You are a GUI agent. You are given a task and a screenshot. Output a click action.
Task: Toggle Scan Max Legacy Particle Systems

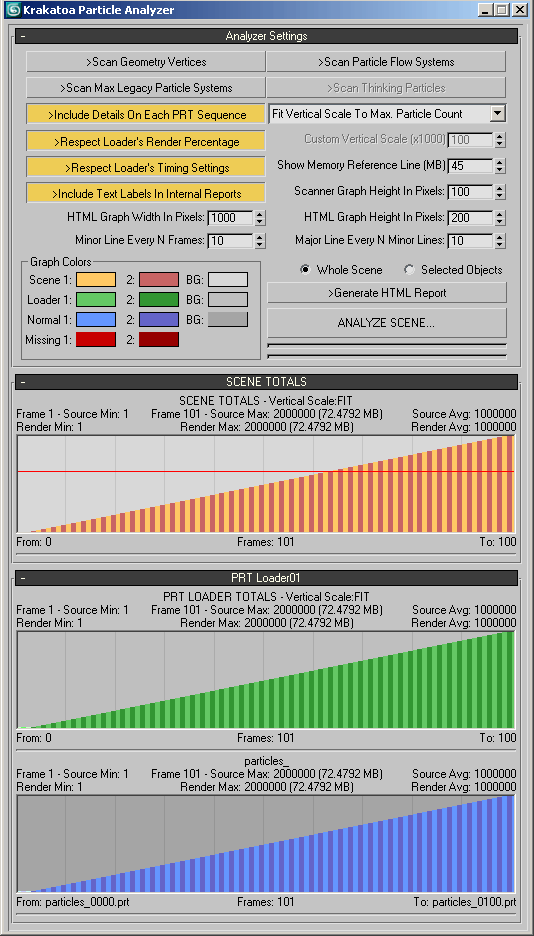pos(146,88)
